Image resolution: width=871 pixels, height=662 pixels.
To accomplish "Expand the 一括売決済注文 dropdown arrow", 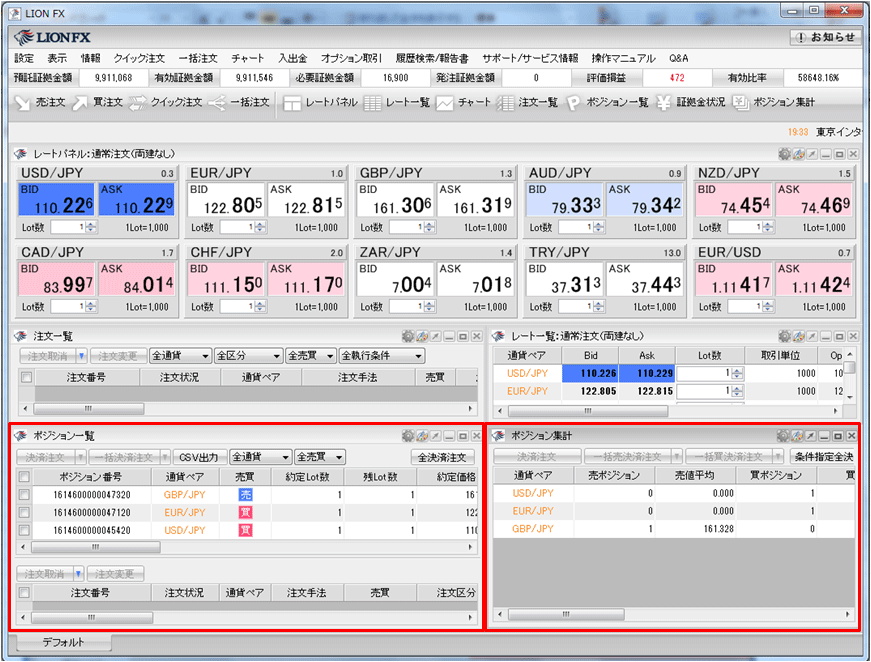I will (x=677, y=457).
